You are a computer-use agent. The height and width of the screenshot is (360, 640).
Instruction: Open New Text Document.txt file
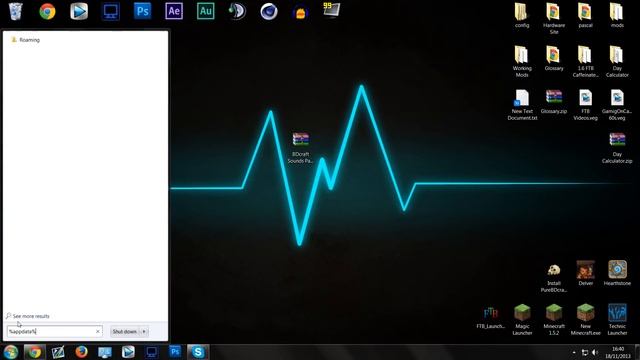[522, 105]
